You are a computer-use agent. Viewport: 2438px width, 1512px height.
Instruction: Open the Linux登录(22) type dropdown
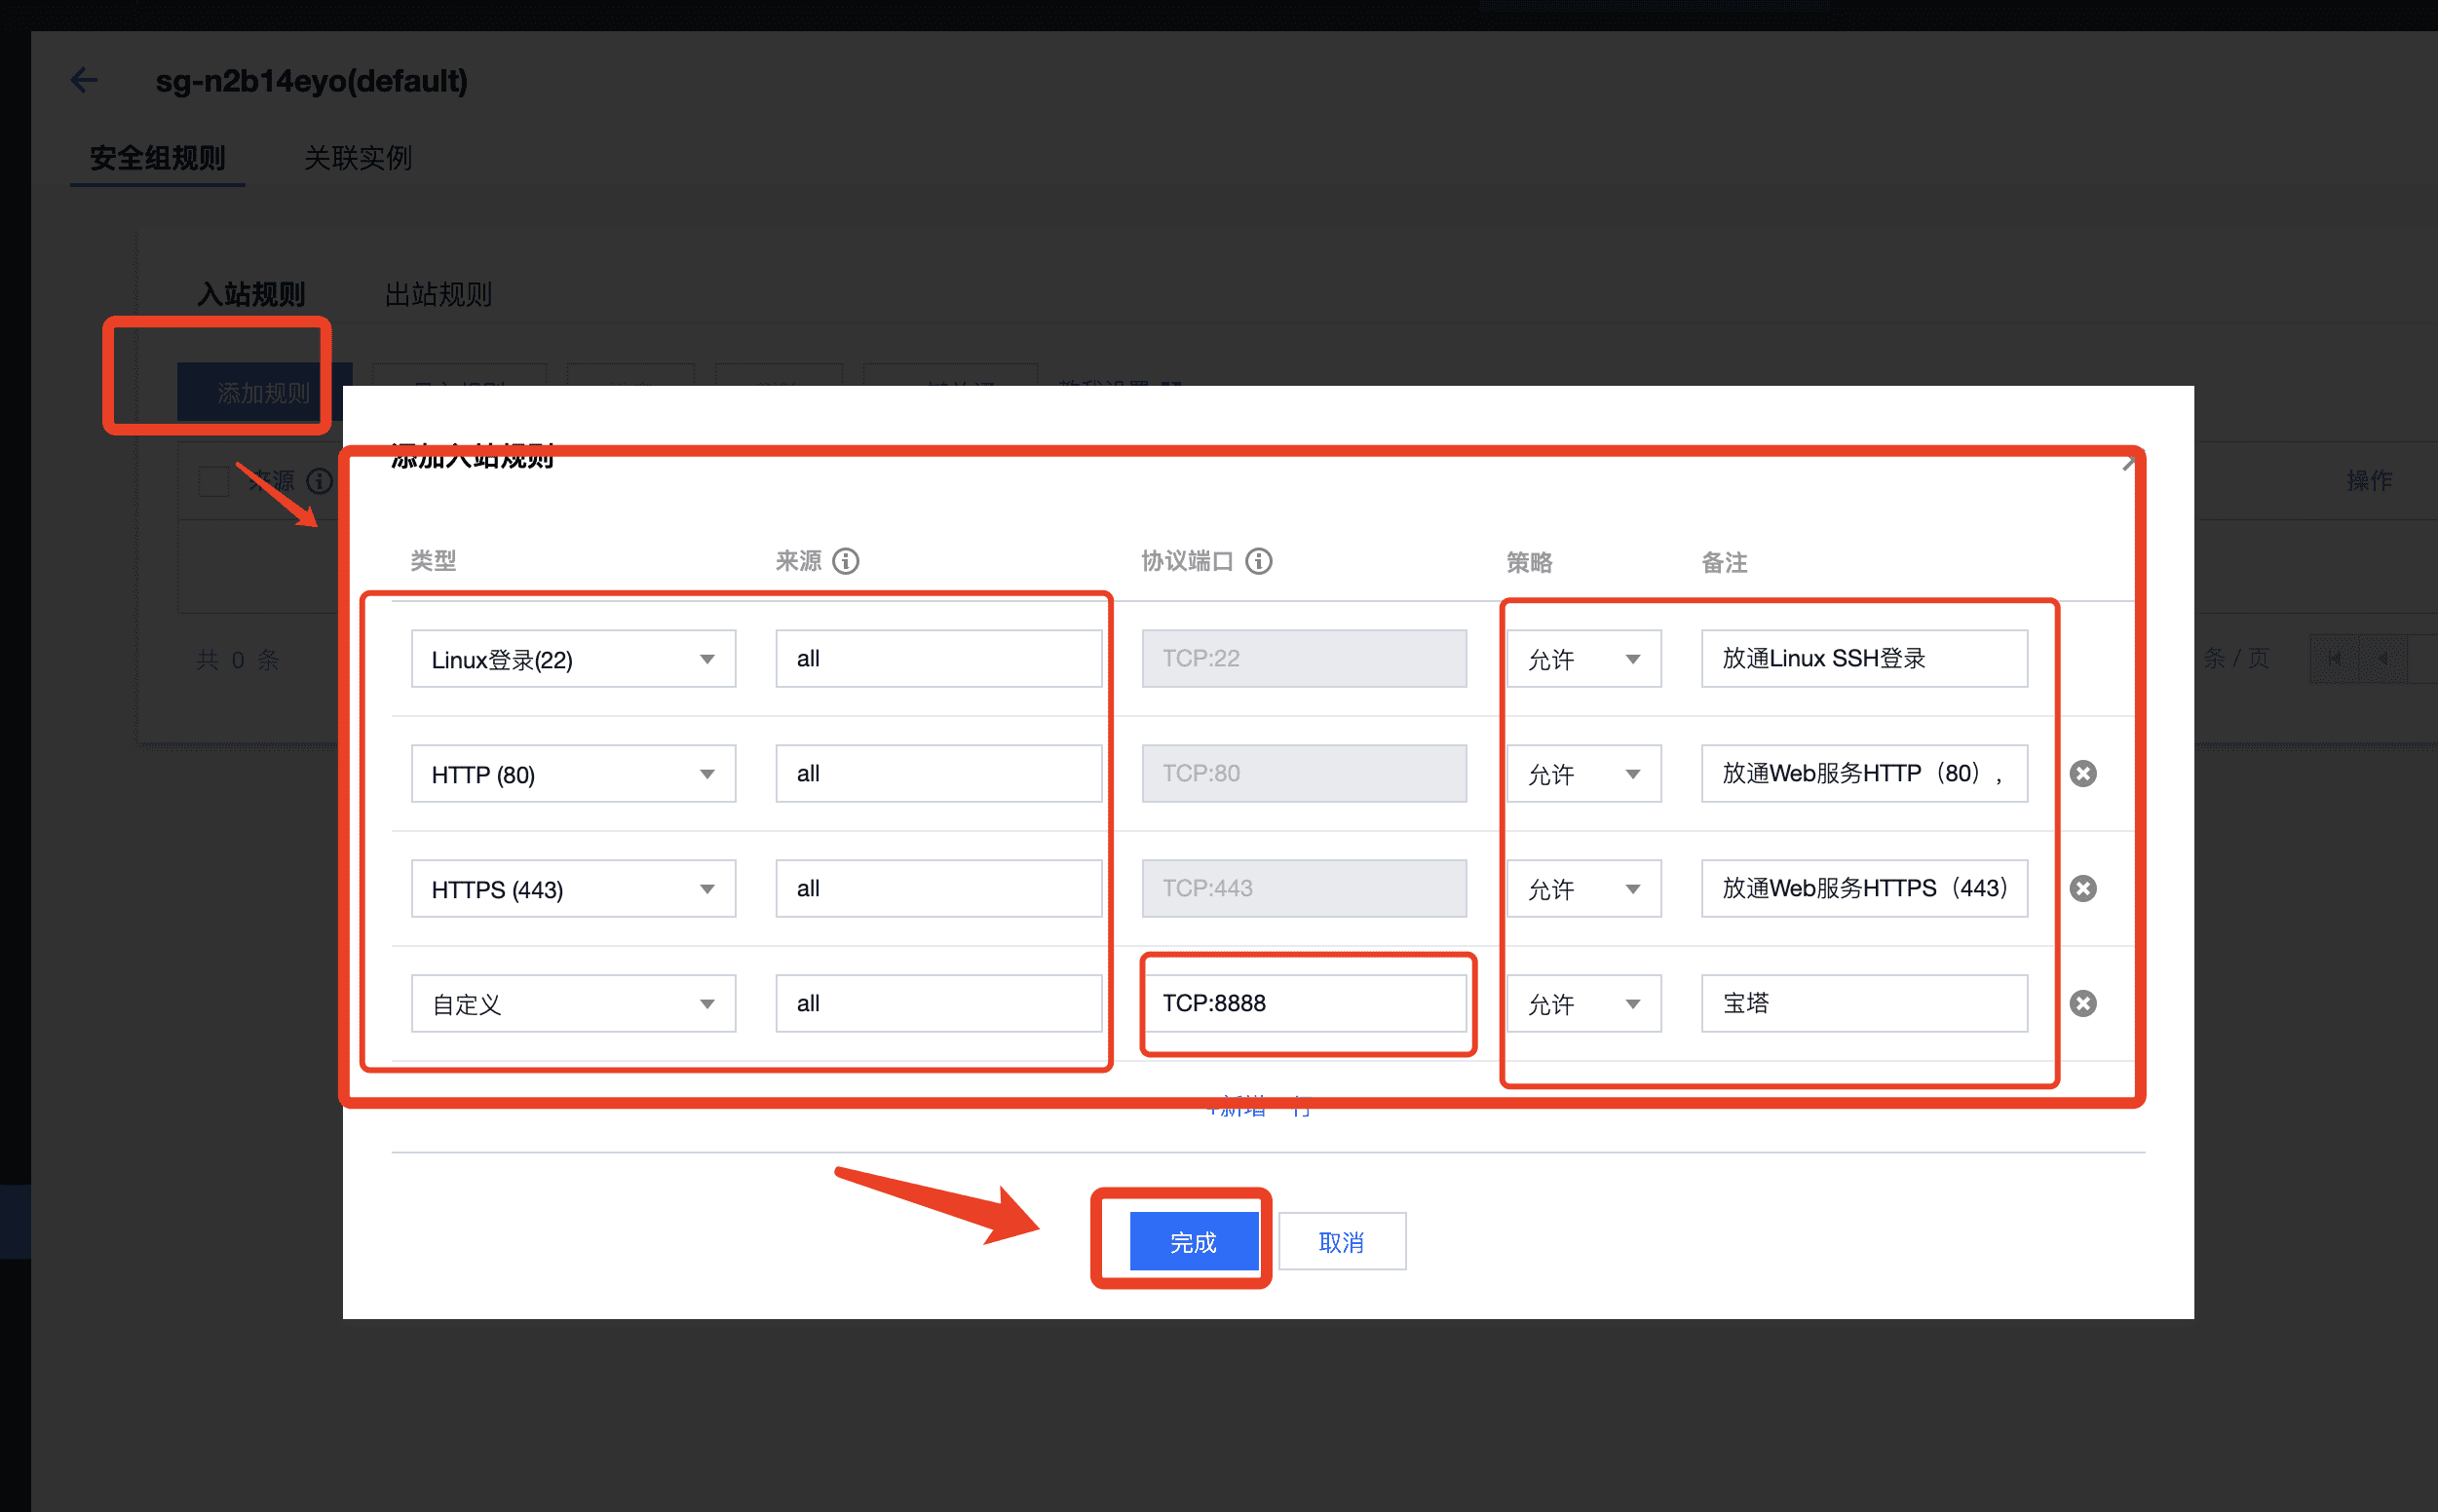pos(573,659)
